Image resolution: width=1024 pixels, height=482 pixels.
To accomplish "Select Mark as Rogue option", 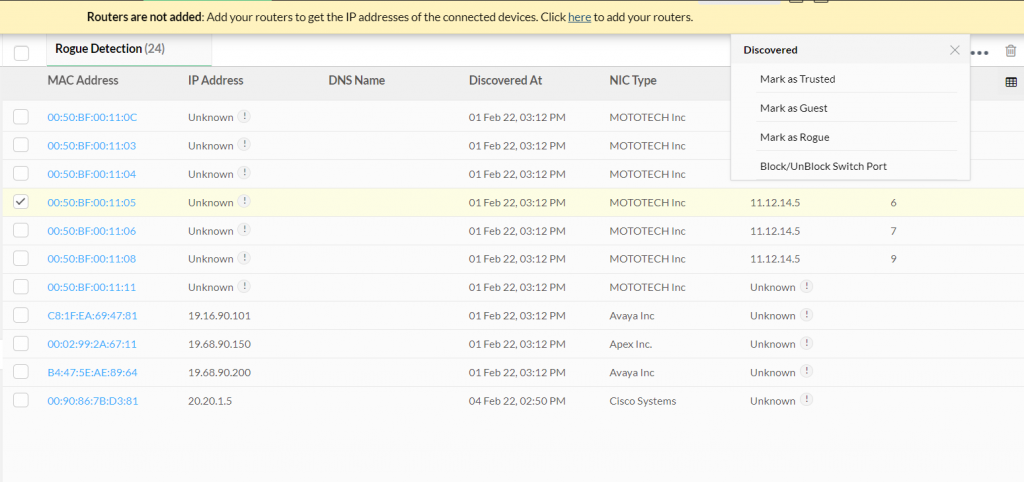I will coord(794,137).
